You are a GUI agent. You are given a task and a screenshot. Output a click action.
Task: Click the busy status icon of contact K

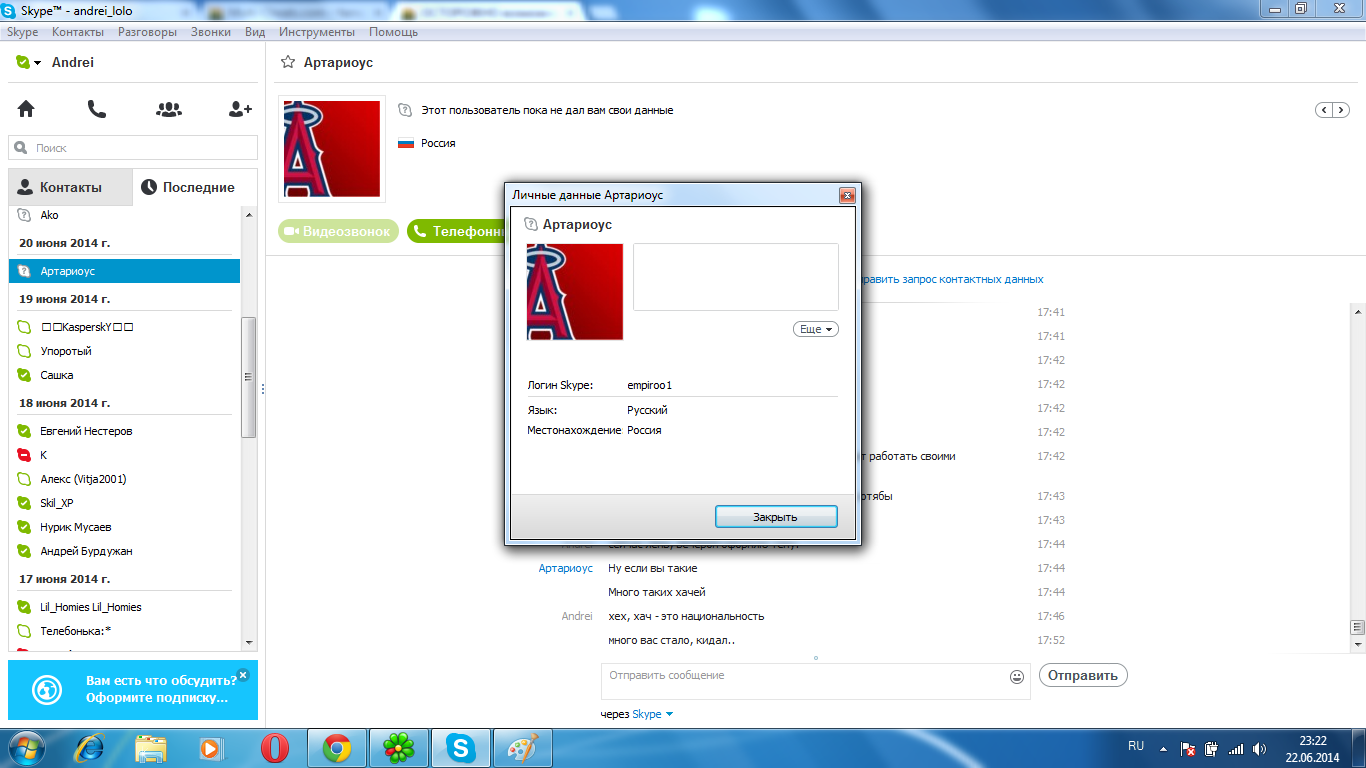coord(24,455)
